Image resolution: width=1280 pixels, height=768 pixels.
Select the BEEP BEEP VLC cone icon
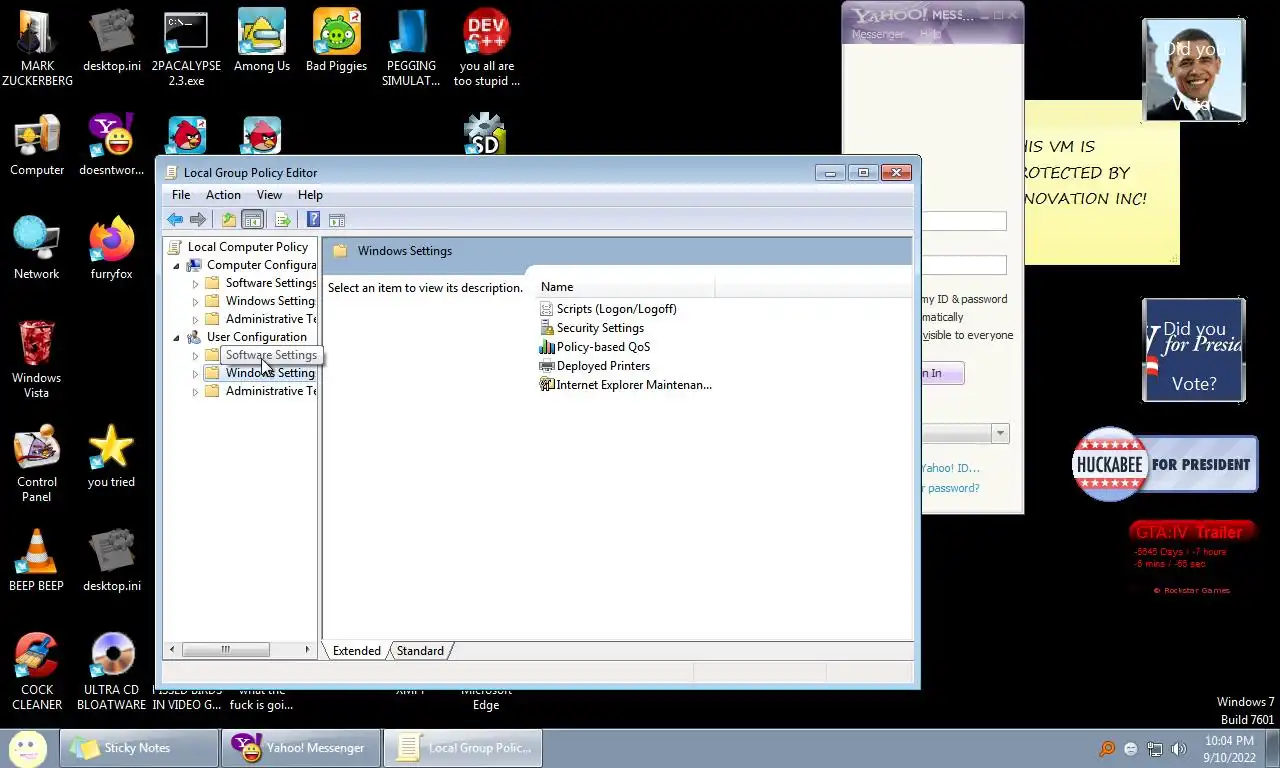click(37, 561)
